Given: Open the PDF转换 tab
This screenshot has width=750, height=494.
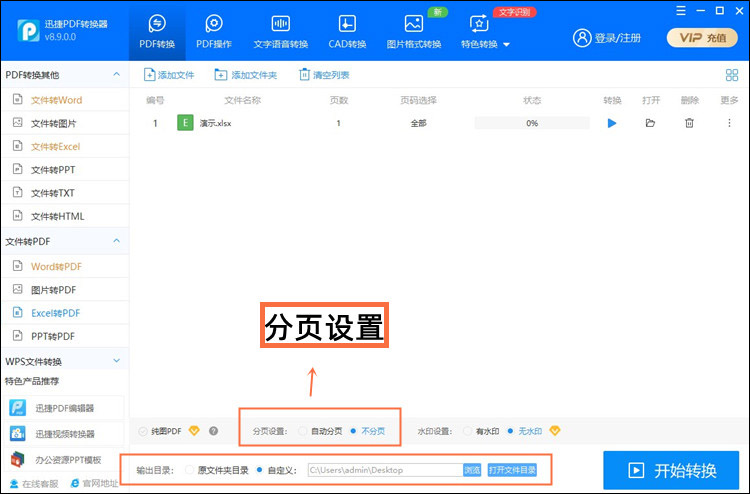Looking at the screenshot, I should (157, 32).
